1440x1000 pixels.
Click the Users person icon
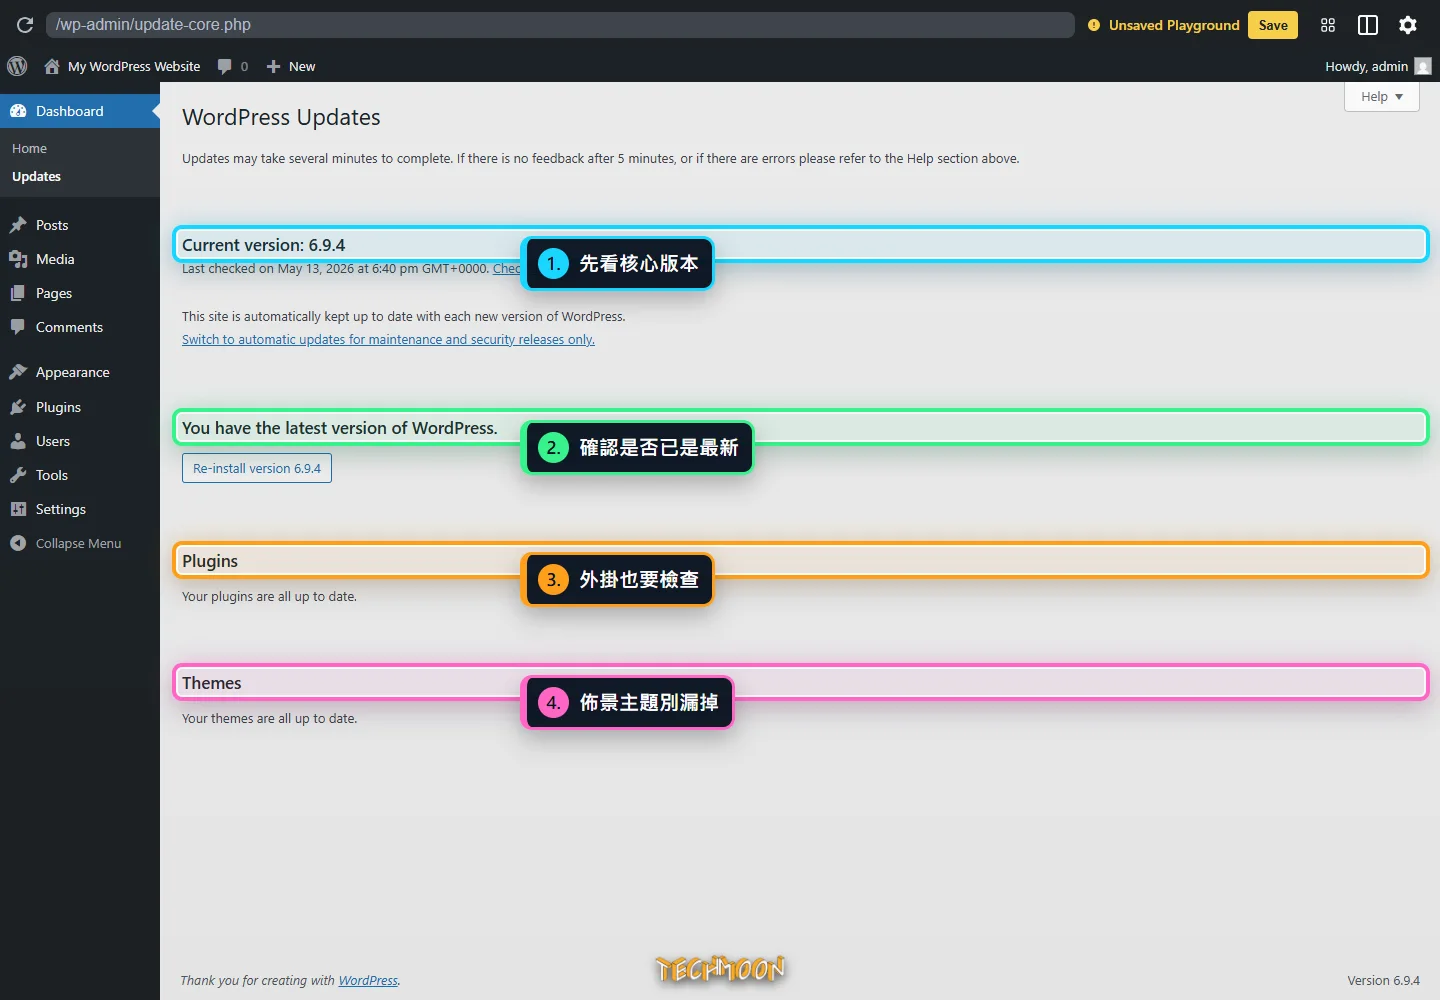pos(18,441)
